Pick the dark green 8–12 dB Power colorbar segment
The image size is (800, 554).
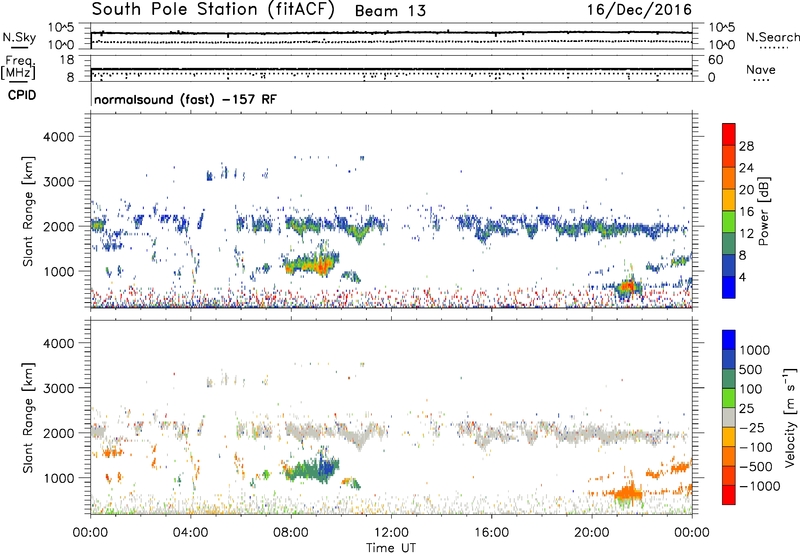coord(729,244)
